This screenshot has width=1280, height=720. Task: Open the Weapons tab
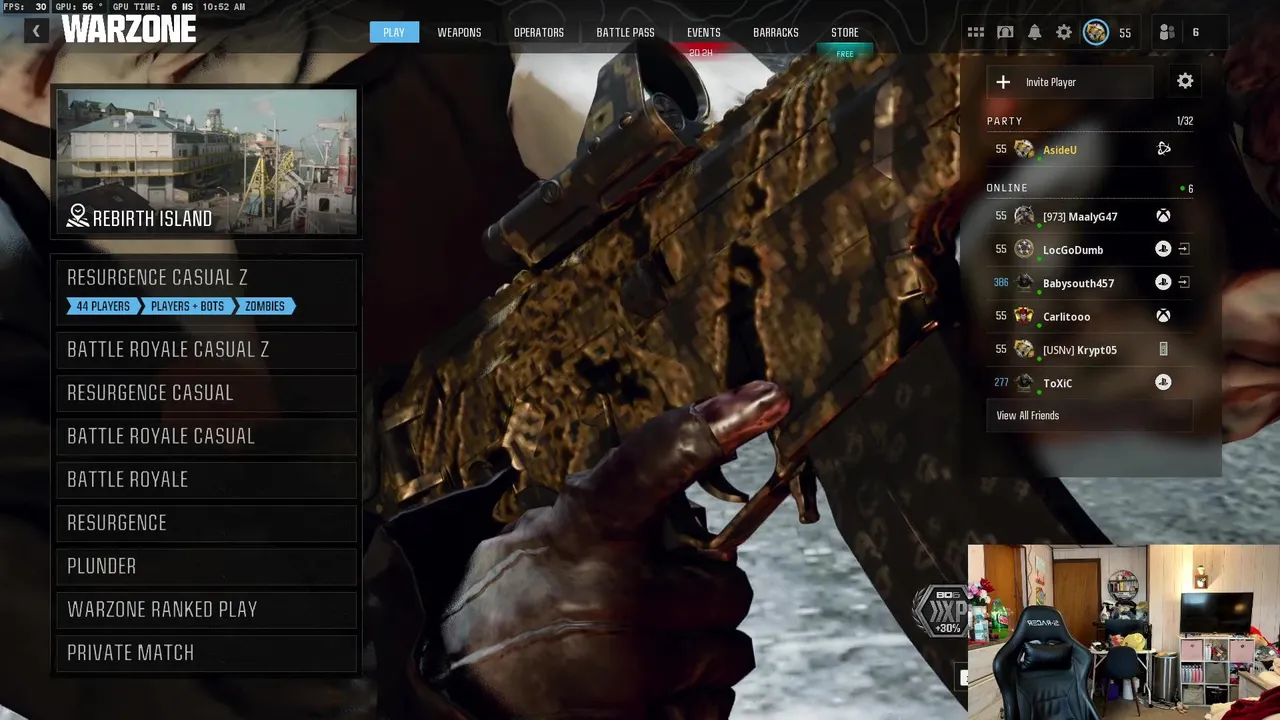(459, 32)
